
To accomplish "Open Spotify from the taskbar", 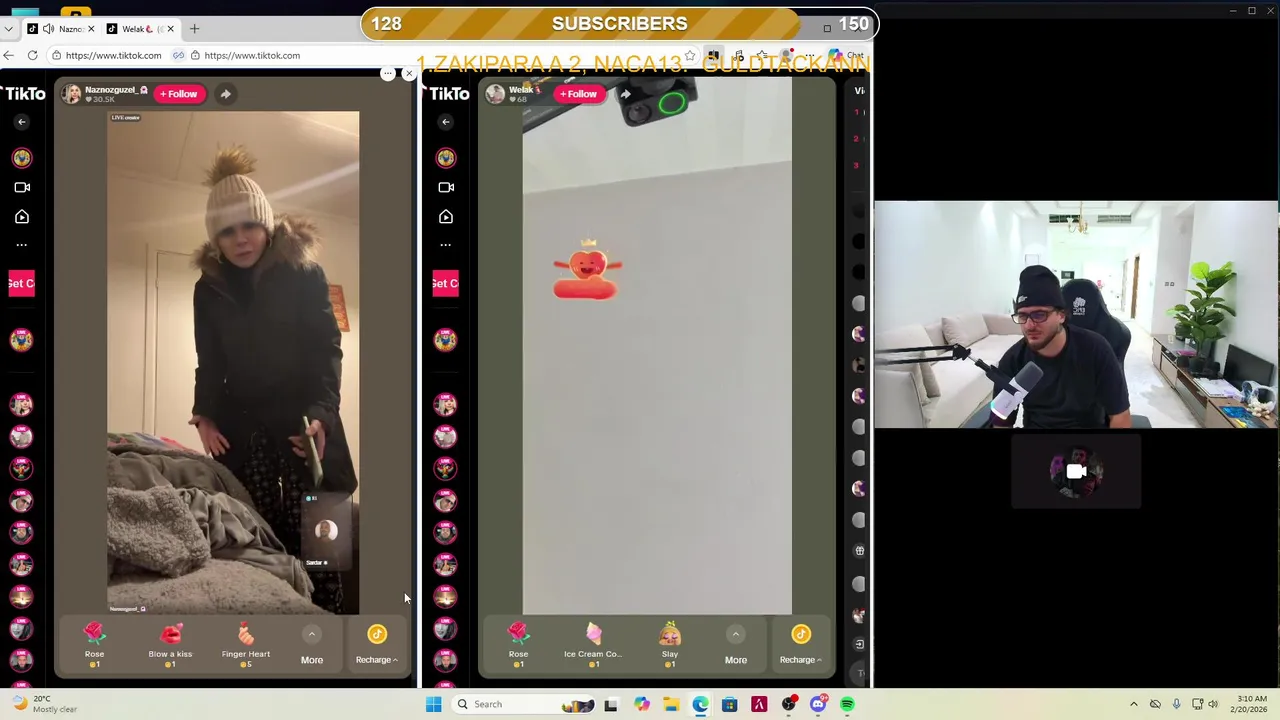I will (x=847, y=704).
